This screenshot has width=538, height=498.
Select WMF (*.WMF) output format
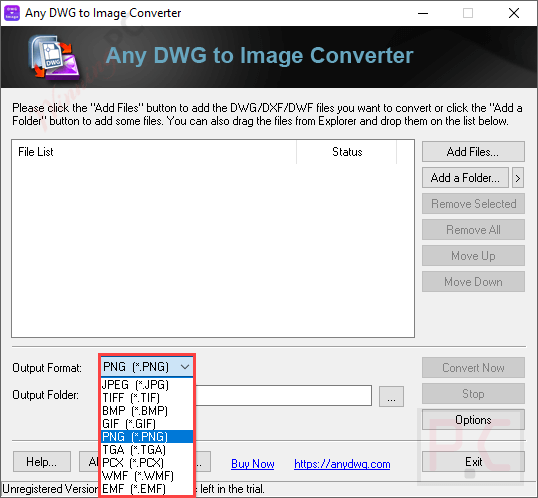click(147, 476)
